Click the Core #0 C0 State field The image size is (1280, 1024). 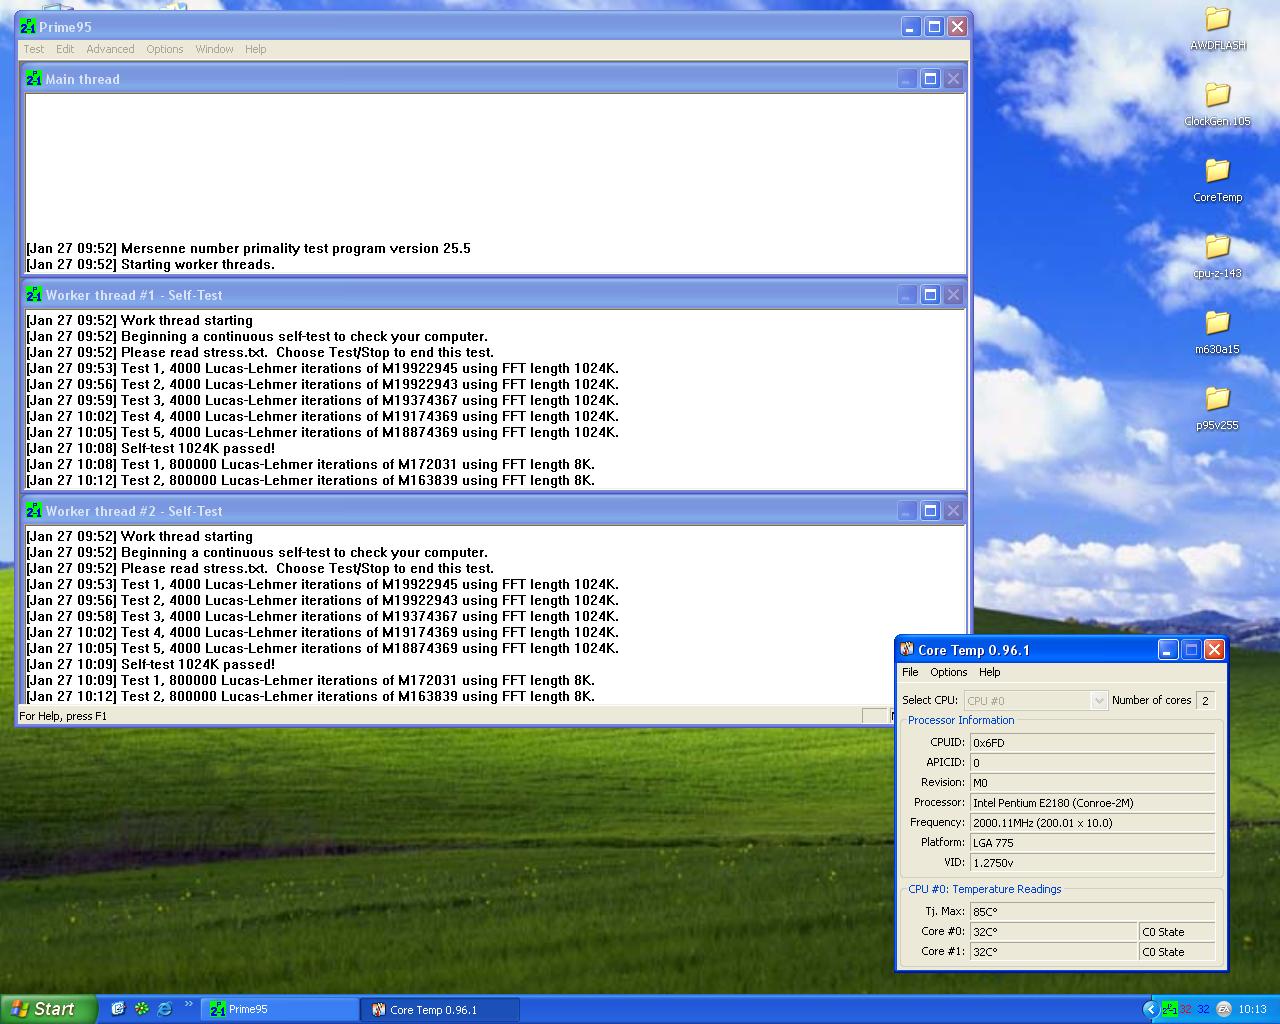[x=1177, y=932]
